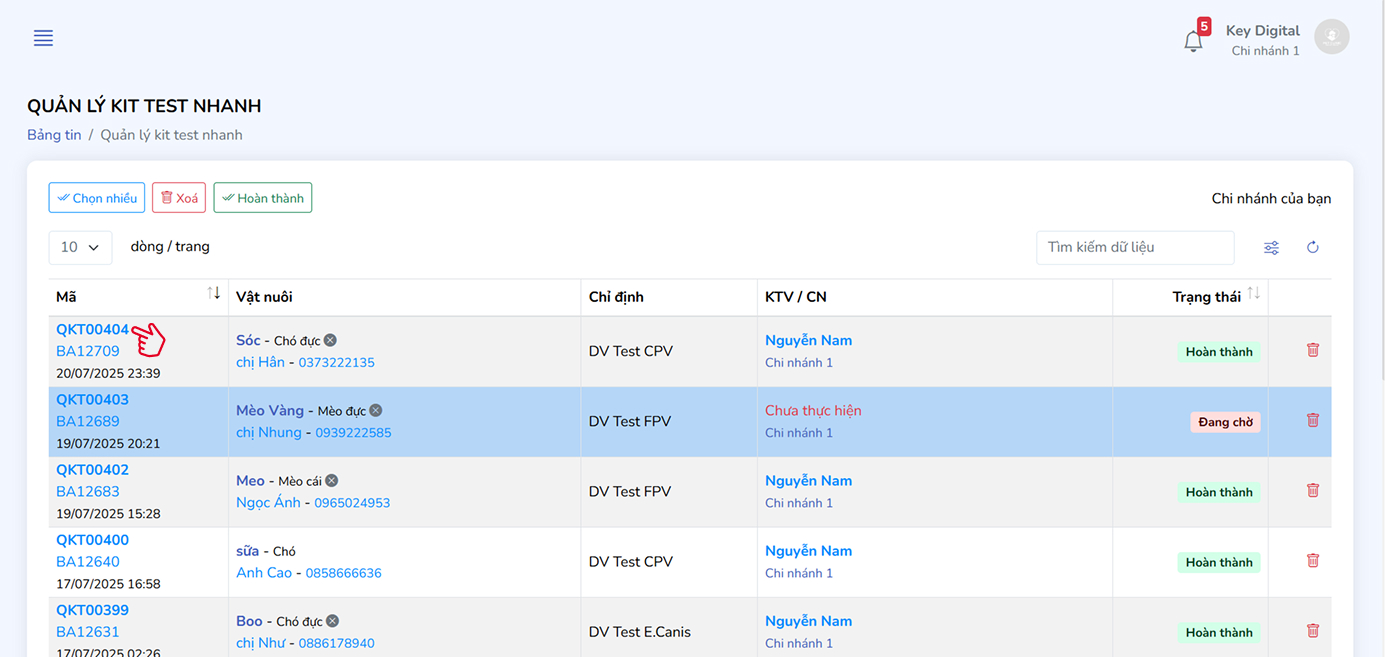Click the user avatar picture
The height and width of the screenshot is (657, 1385).
1331,37
